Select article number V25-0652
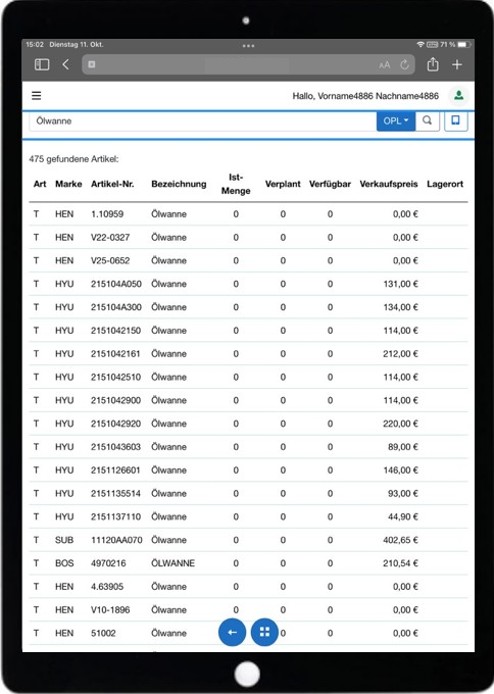Screen dimensions: 494x694 (x=110, y=261)
